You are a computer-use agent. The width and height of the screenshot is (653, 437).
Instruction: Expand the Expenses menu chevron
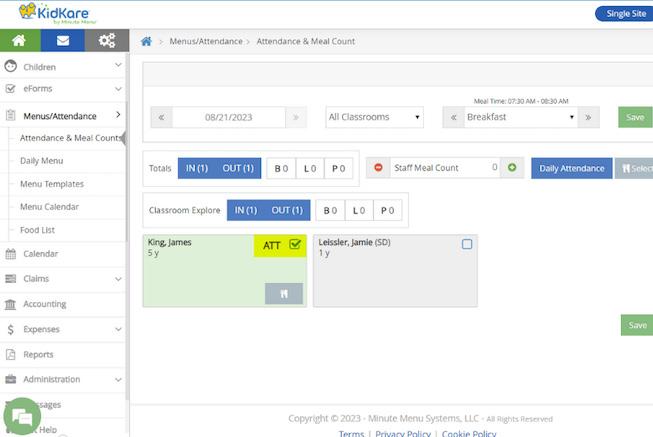click(118, 329)
